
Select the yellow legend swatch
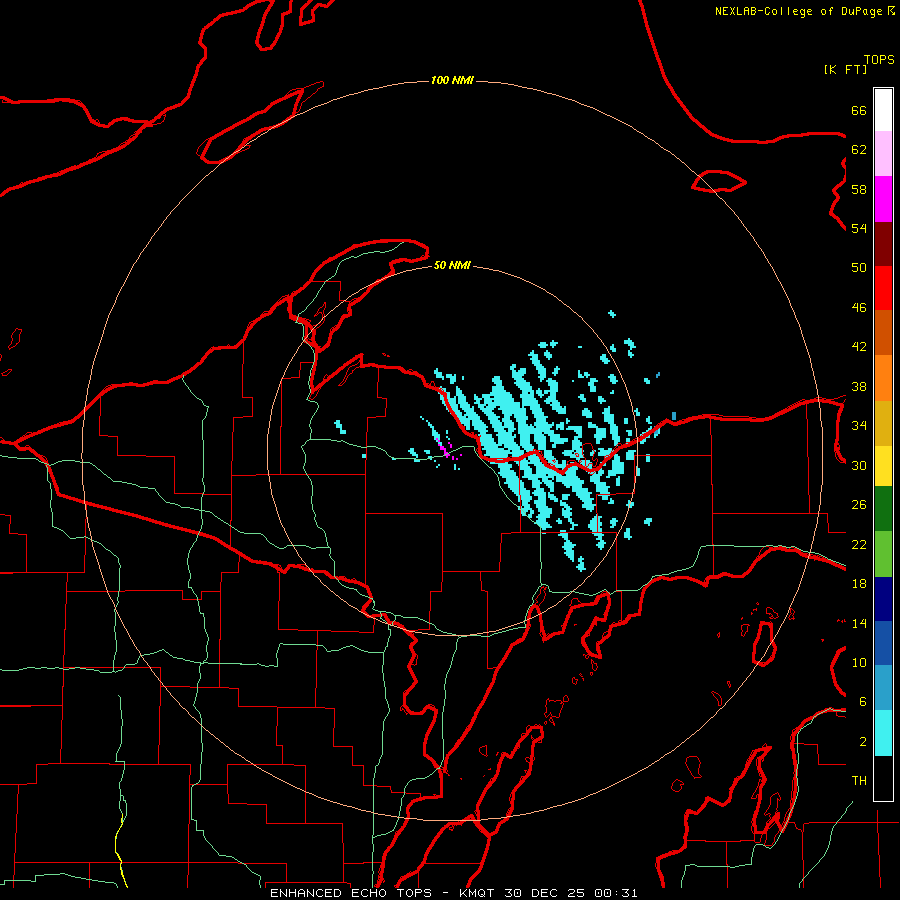tap(883, 466)
